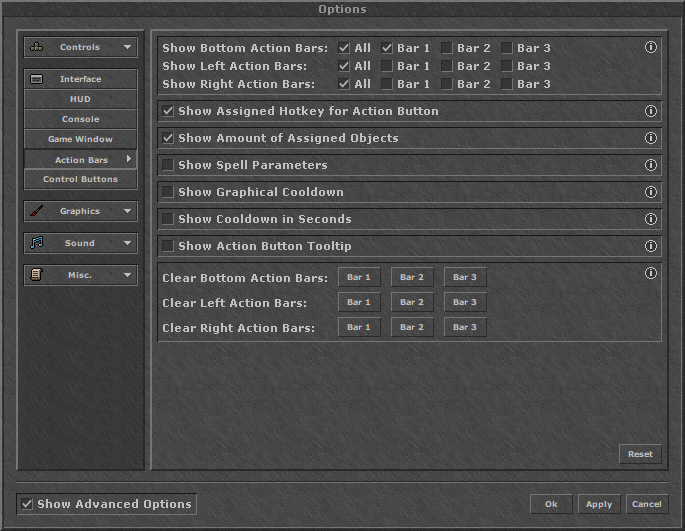The height and width of the screenshot is (531, 685).
Task: Select the Action Bars page
Action: click(80, 160)
